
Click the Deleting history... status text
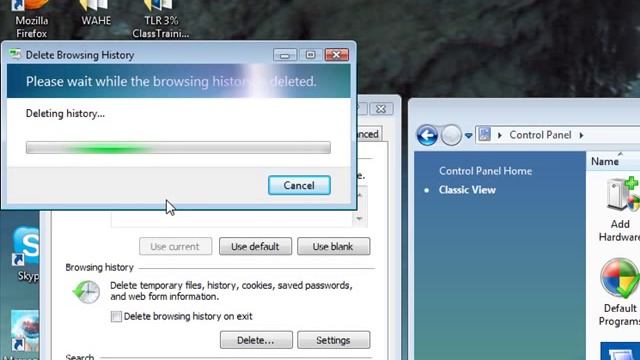[x=65, y=113]
